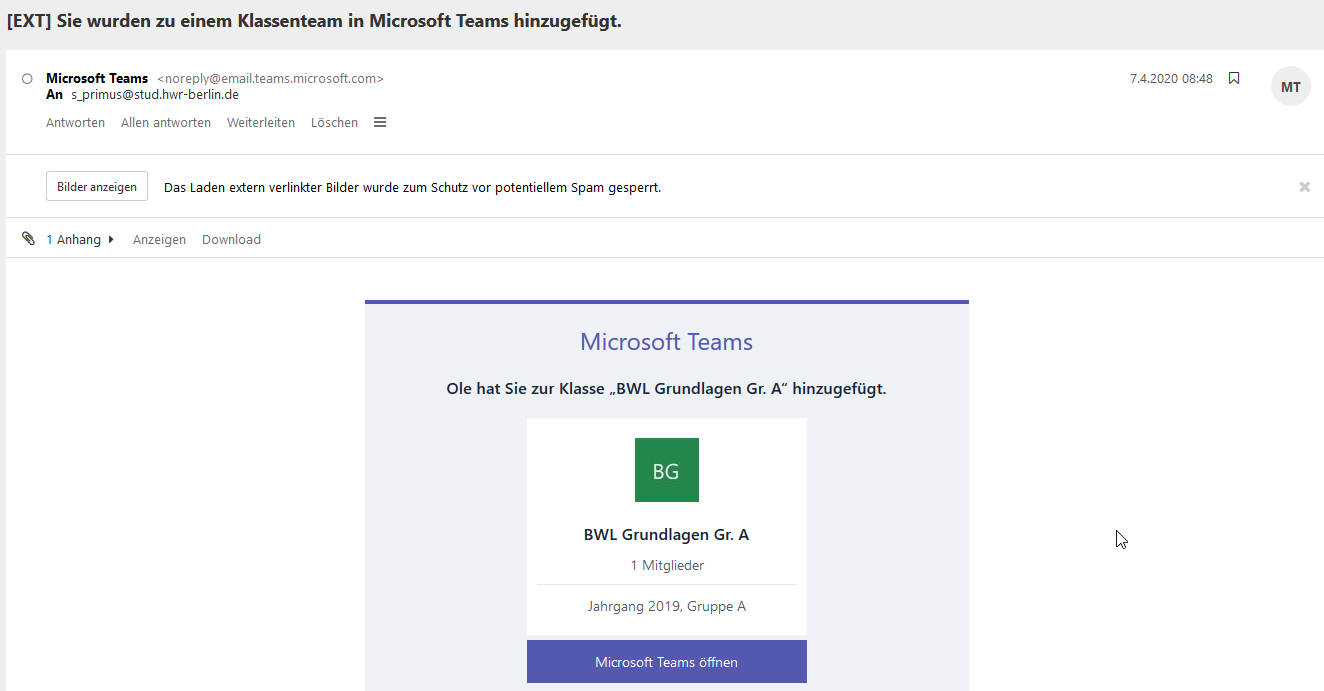Dismiss the blocked images warning

pos(1304,187)
